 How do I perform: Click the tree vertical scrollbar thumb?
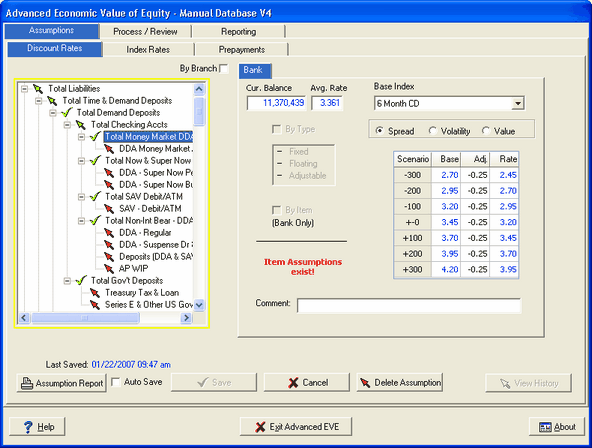click(x=199, y=111)
